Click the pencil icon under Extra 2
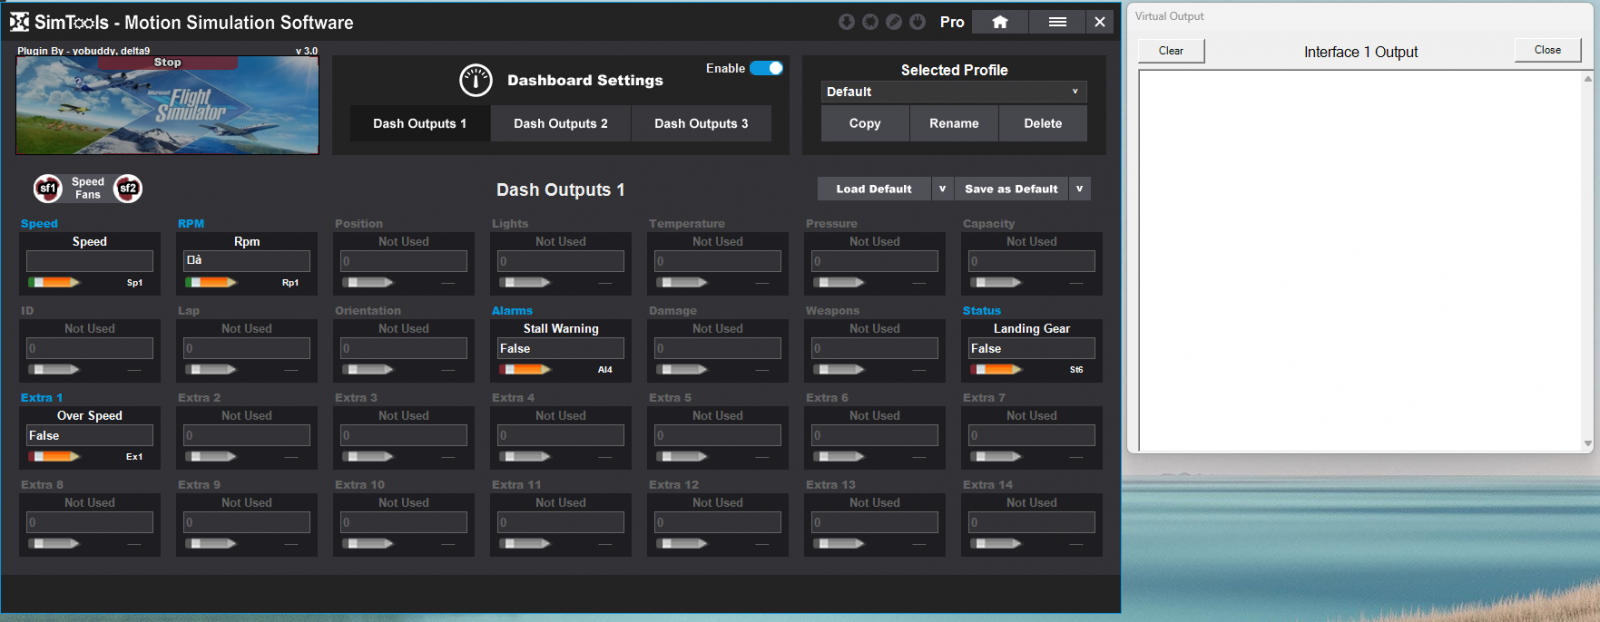This screenshot has height=622, width=1600. click(x=211, y=457)
